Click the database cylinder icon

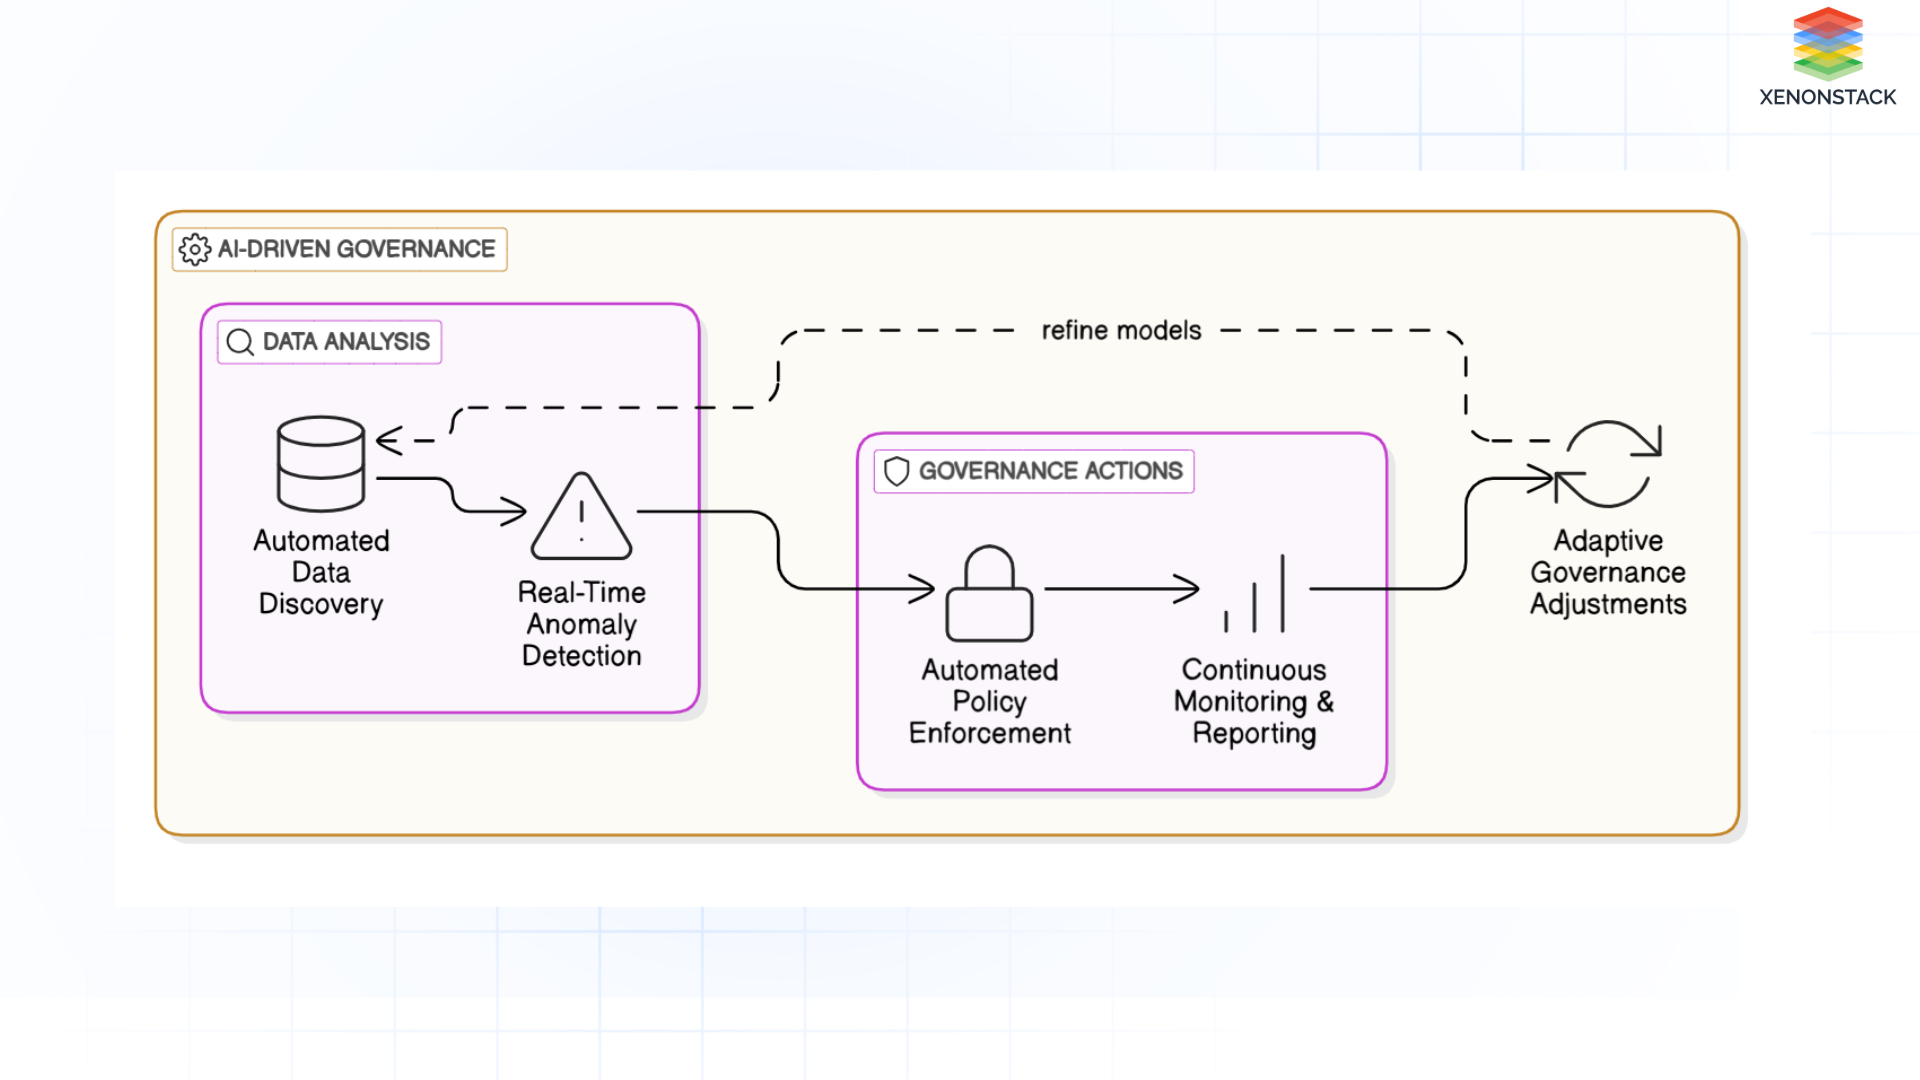[x=321, y=464]
